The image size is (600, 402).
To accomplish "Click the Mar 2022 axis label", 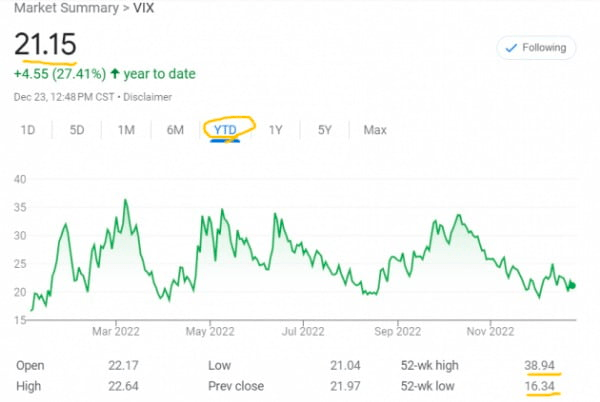I will pyautogui.click(x=115, y=331).
